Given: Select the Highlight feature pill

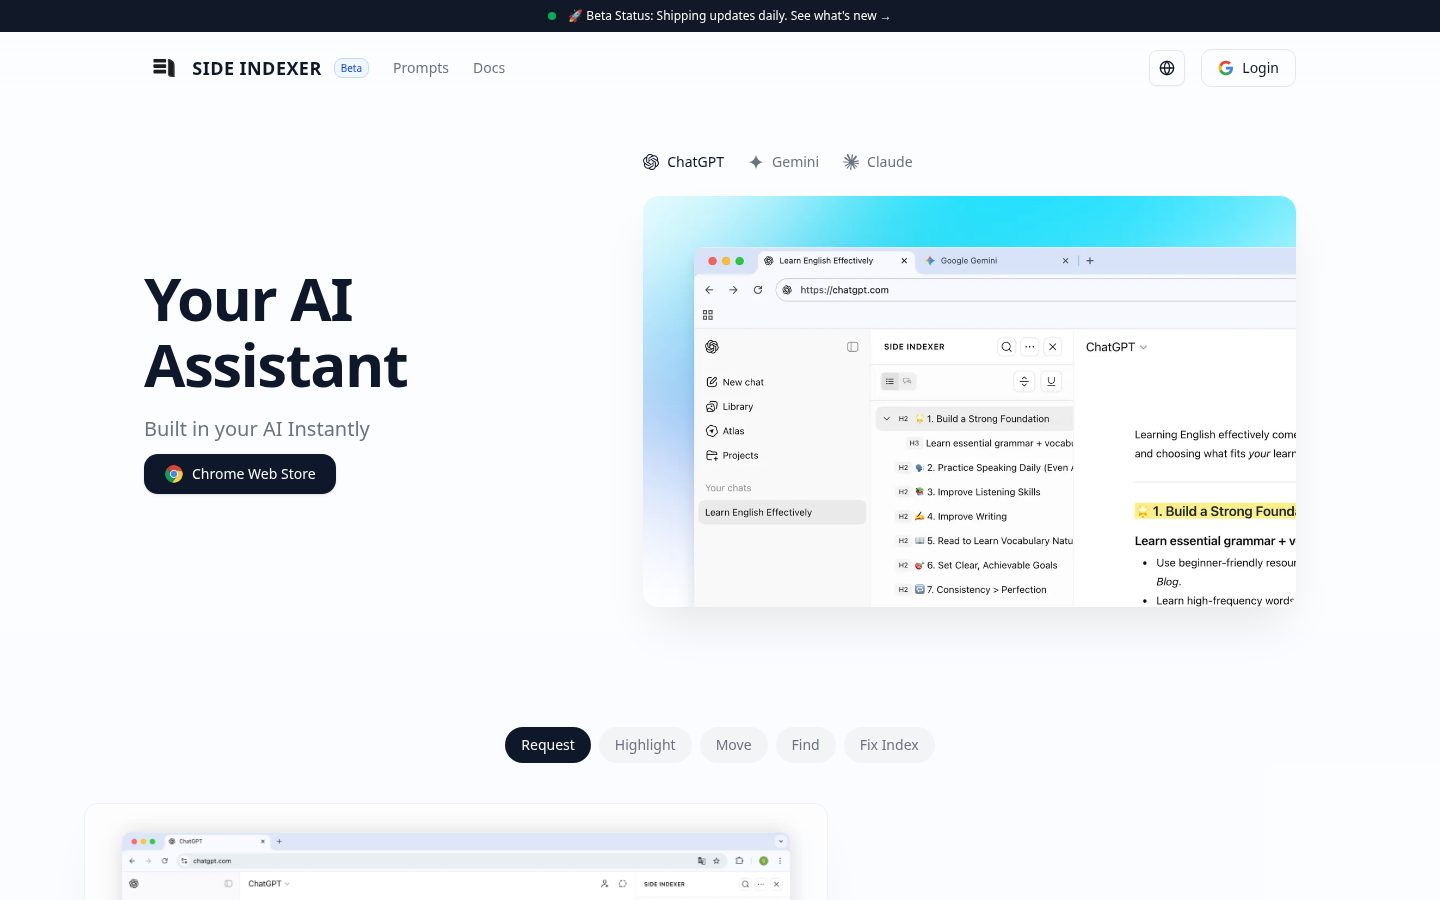Looking at the screenshot, I should pyautogui.click(x=645, y=745).
